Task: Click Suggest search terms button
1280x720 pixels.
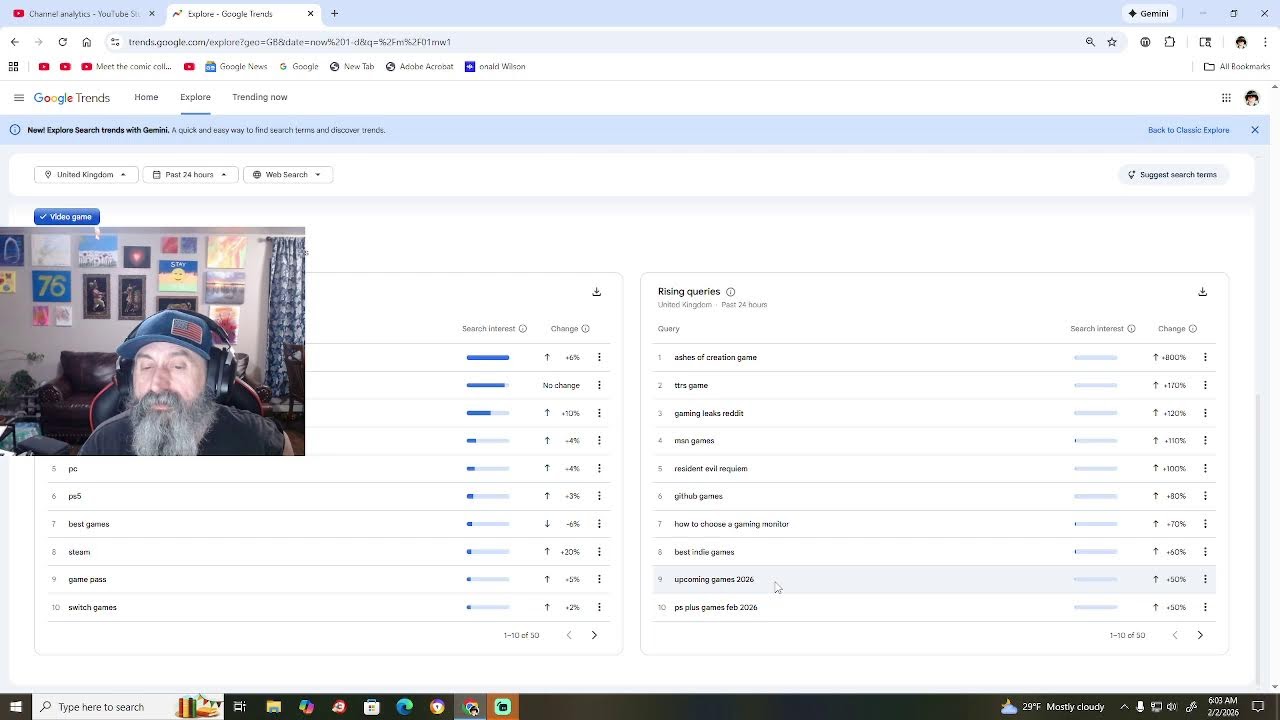Action: [x=1172, y=175]
